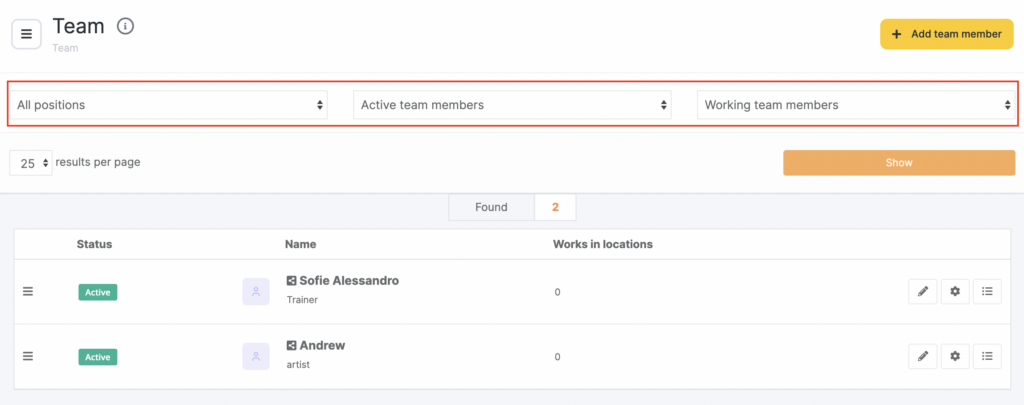1024x405 pixels.
Task: Open settings gear for Sofie Alessandro
Action: 955,291
